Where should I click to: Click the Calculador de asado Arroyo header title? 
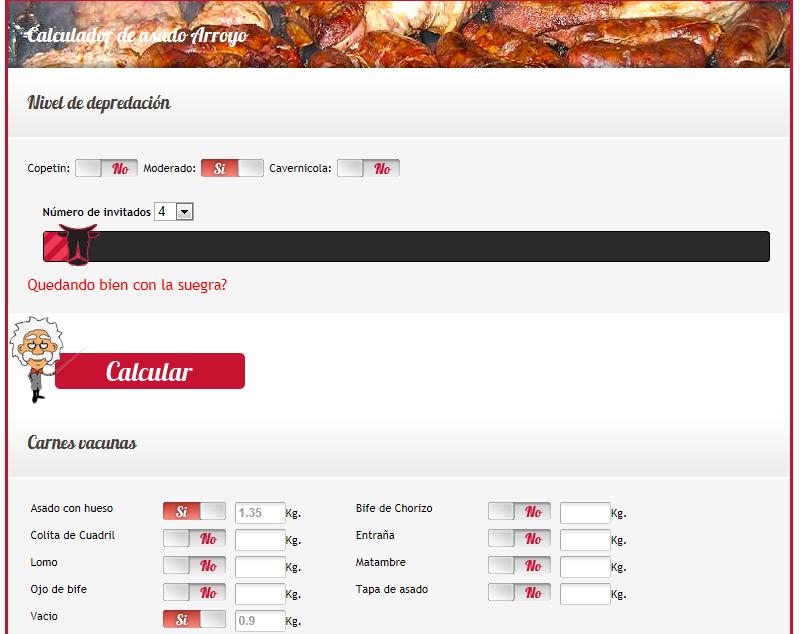click(137, 36)
